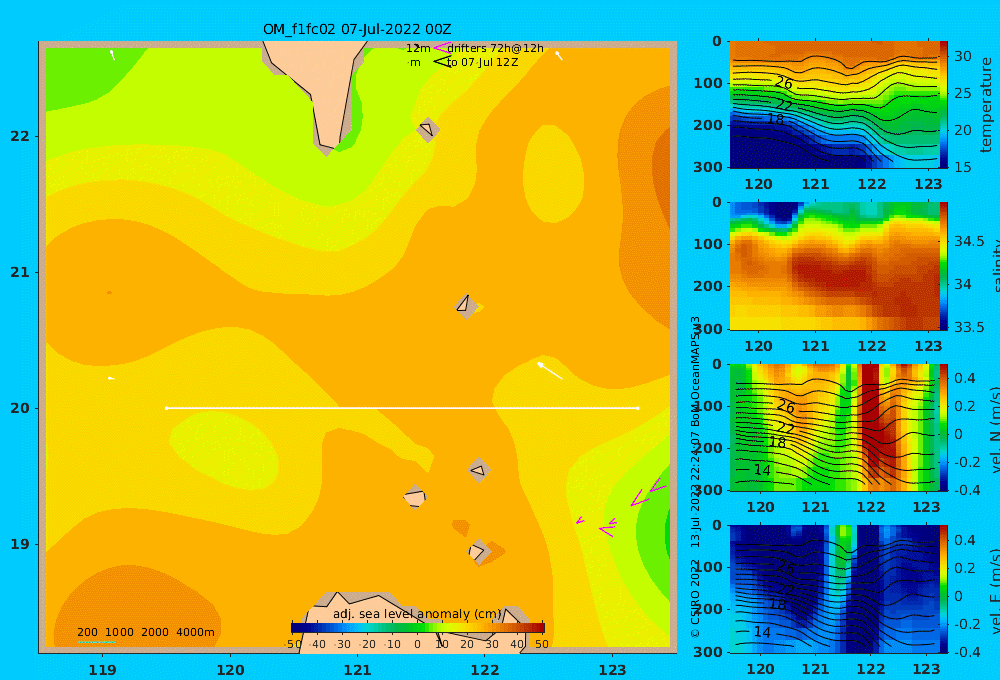Click the map title OM_f1fc02 07-Jul-2022 00Z
The width and height of the screenshot is (1000, 680).
(x=357, y=29)
